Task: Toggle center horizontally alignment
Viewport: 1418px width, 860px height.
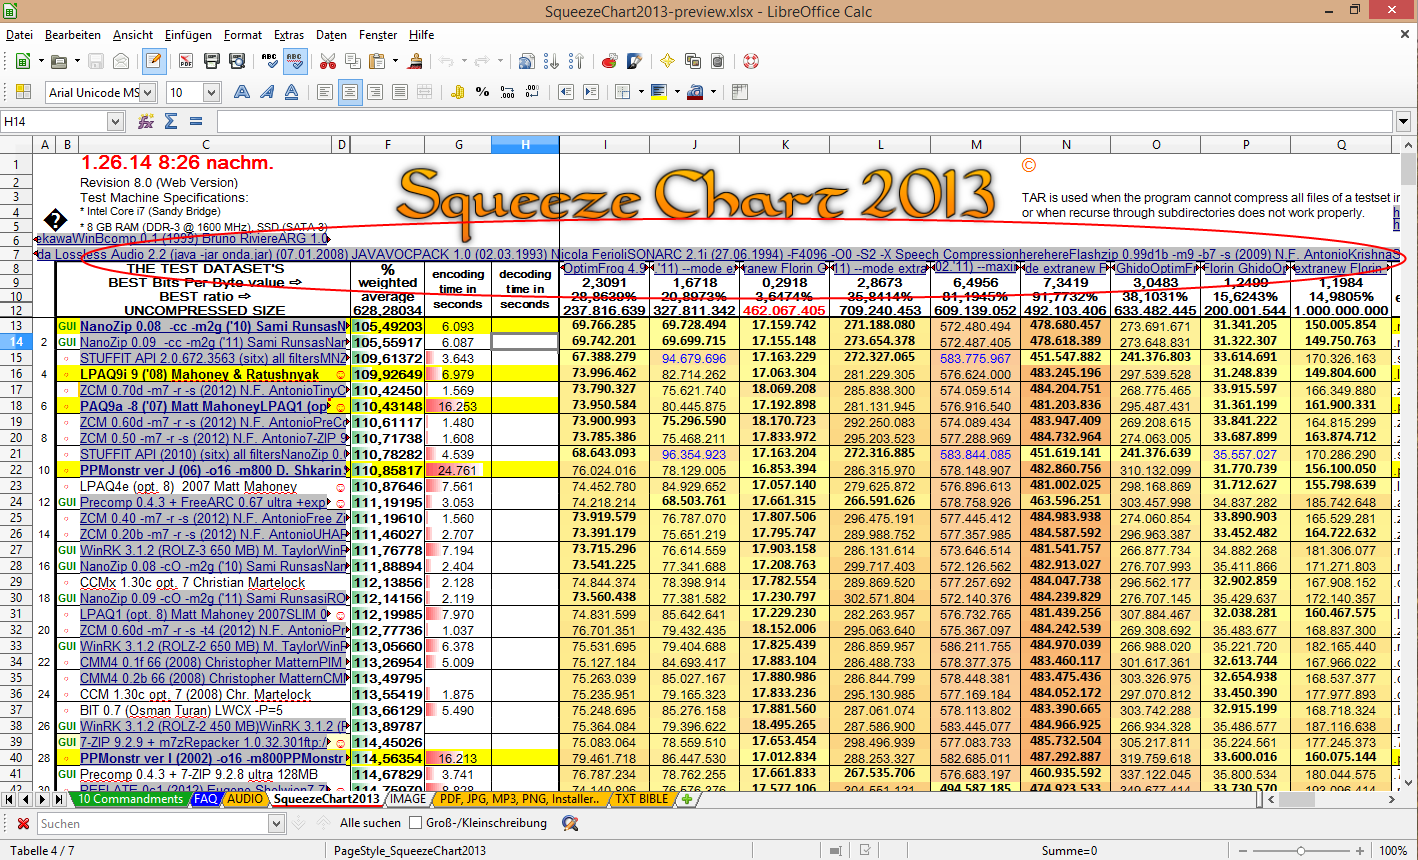Action: click(350, 92)
